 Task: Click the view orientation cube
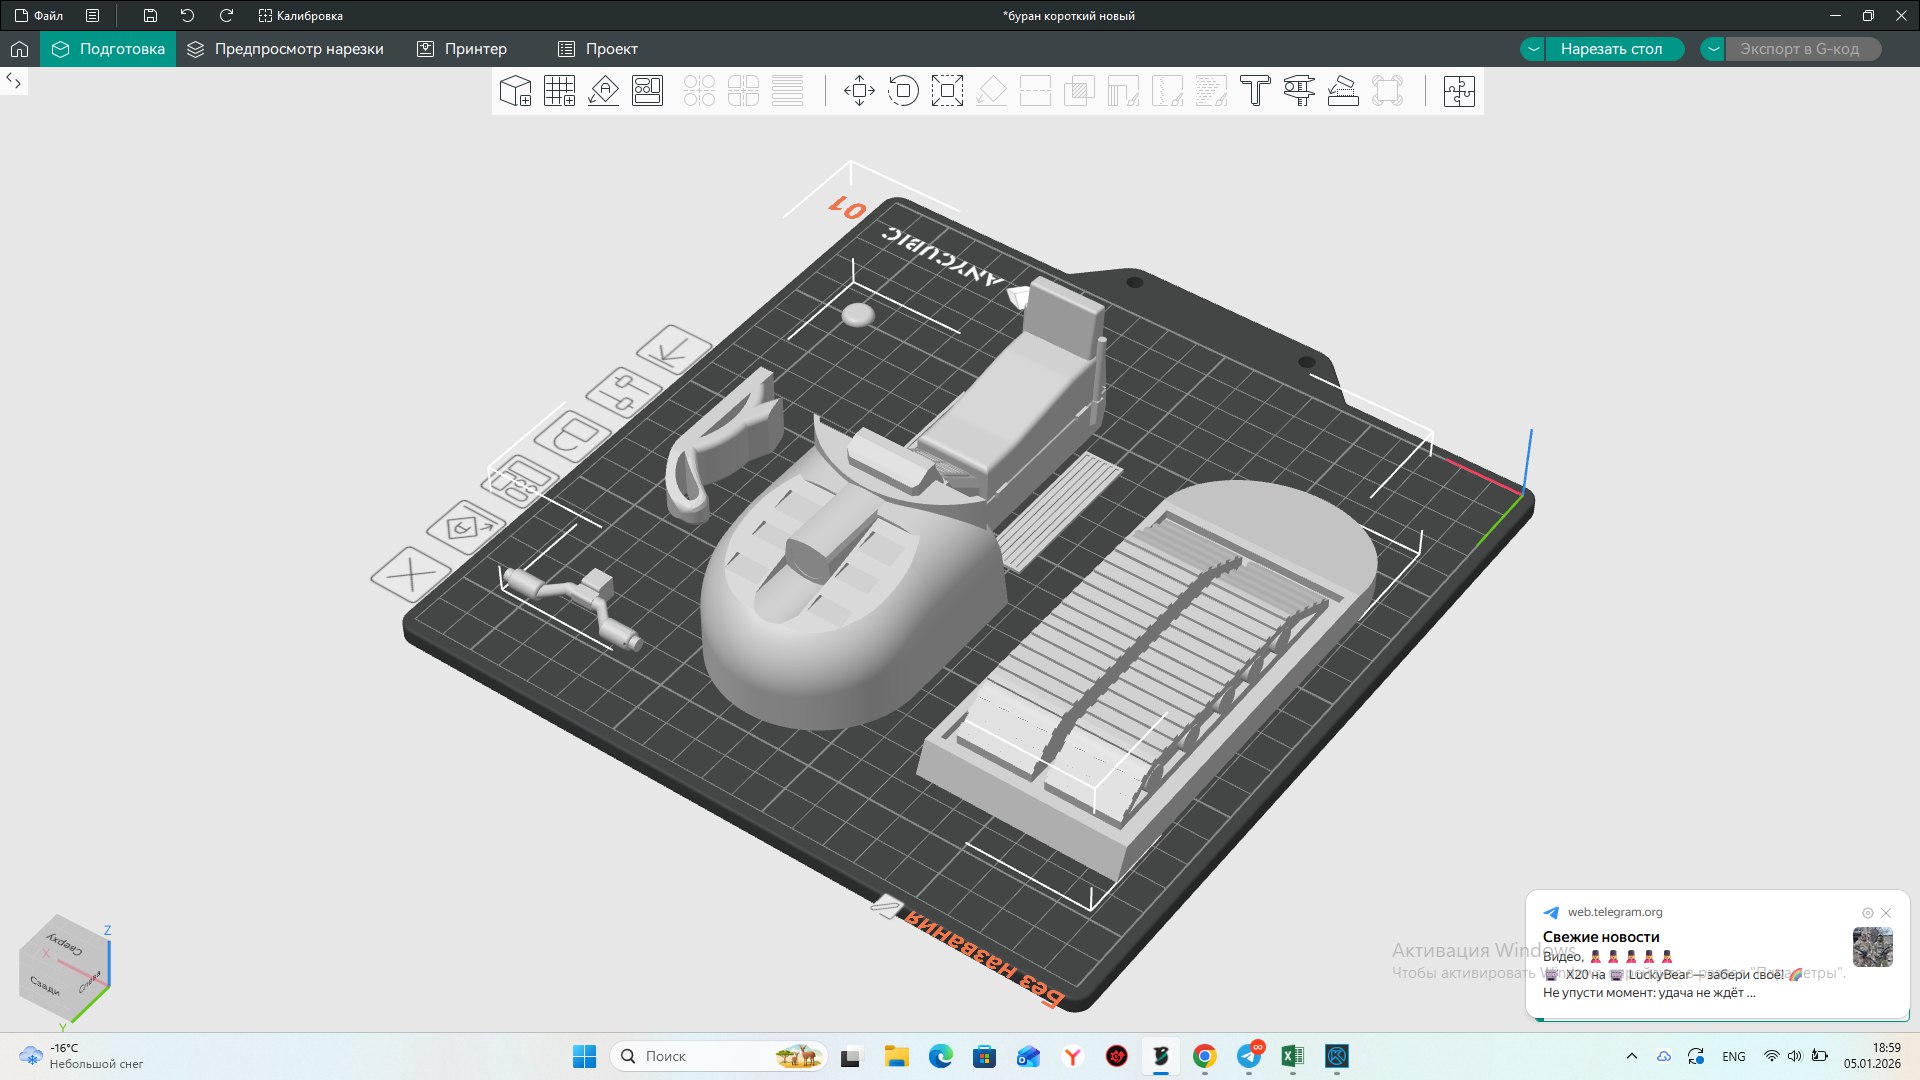63,968
